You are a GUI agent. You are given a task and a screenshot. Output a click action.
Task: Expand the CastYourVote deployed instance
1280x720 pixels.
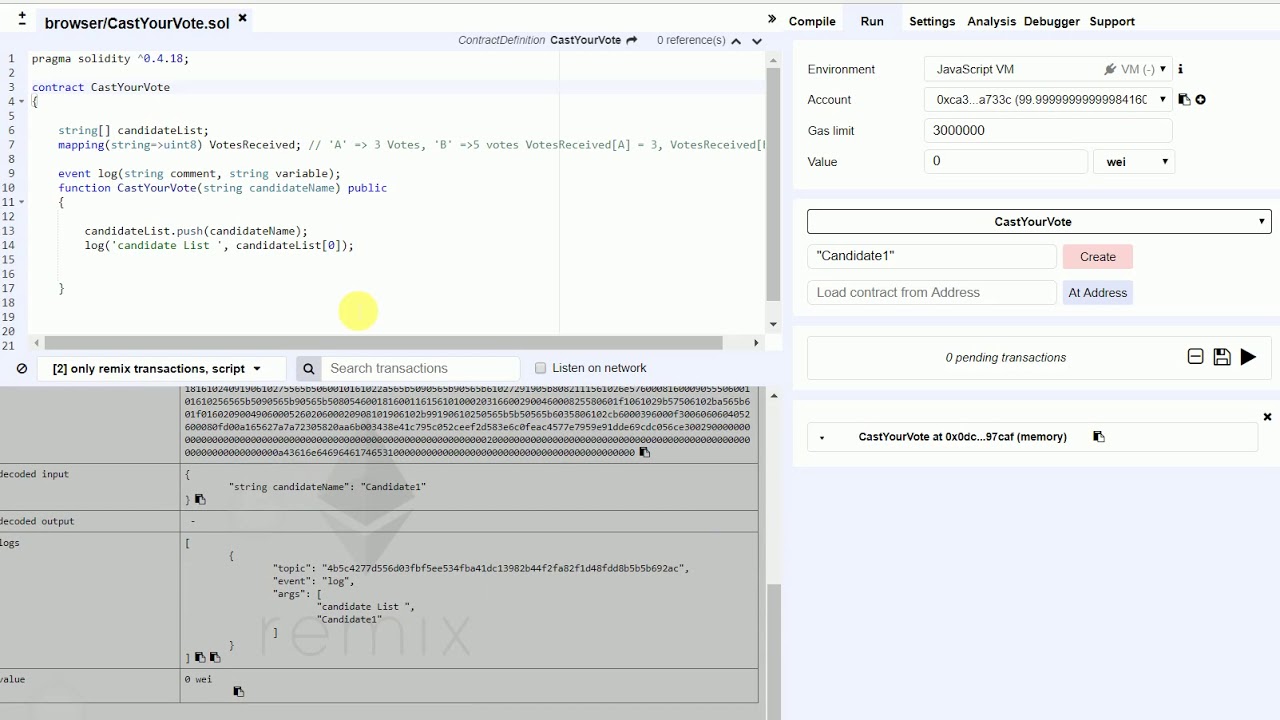[x=822, y=437]
